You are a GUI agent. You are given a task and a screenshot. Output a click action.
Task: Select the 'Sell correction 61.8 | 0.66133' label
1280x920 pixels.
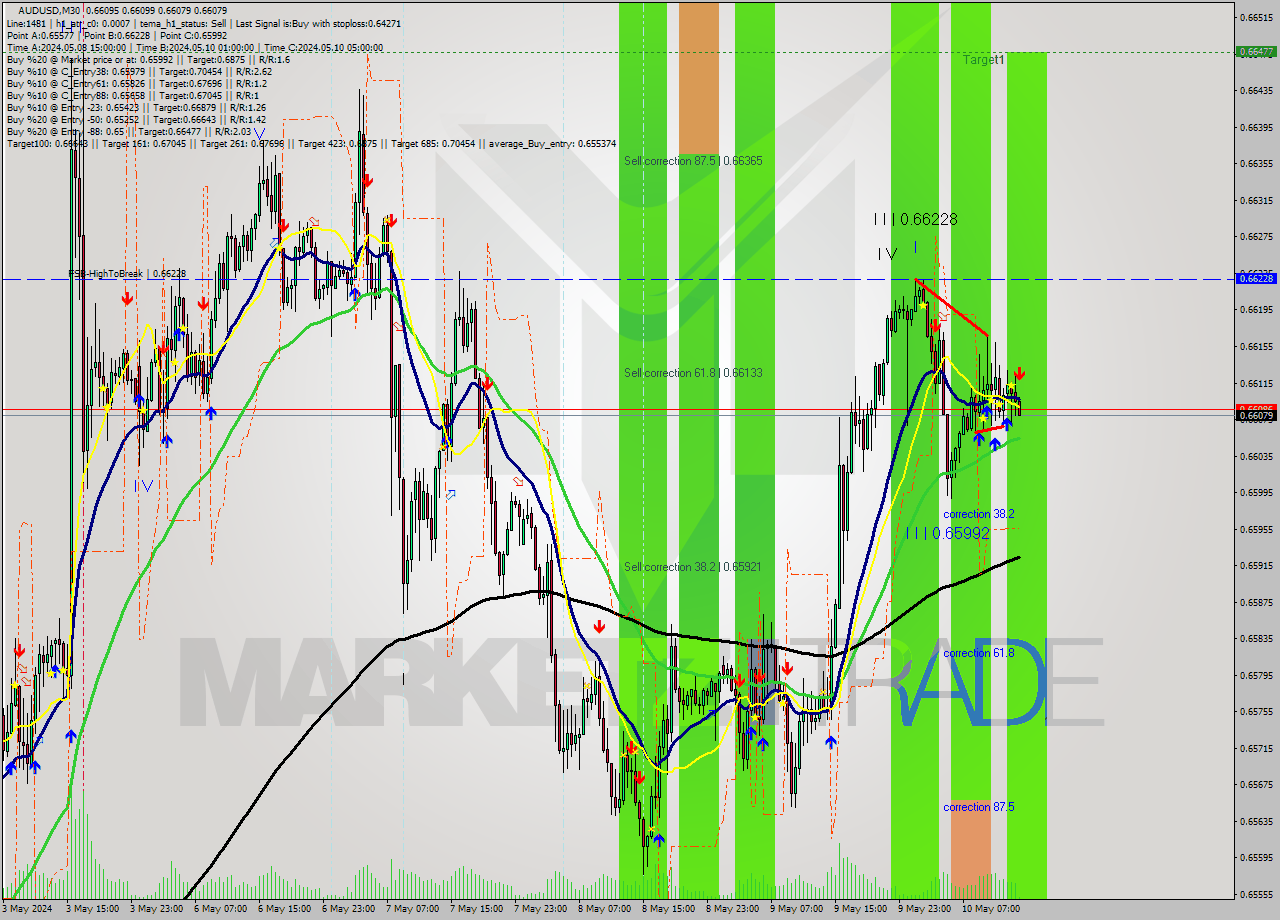coord(693,372)
